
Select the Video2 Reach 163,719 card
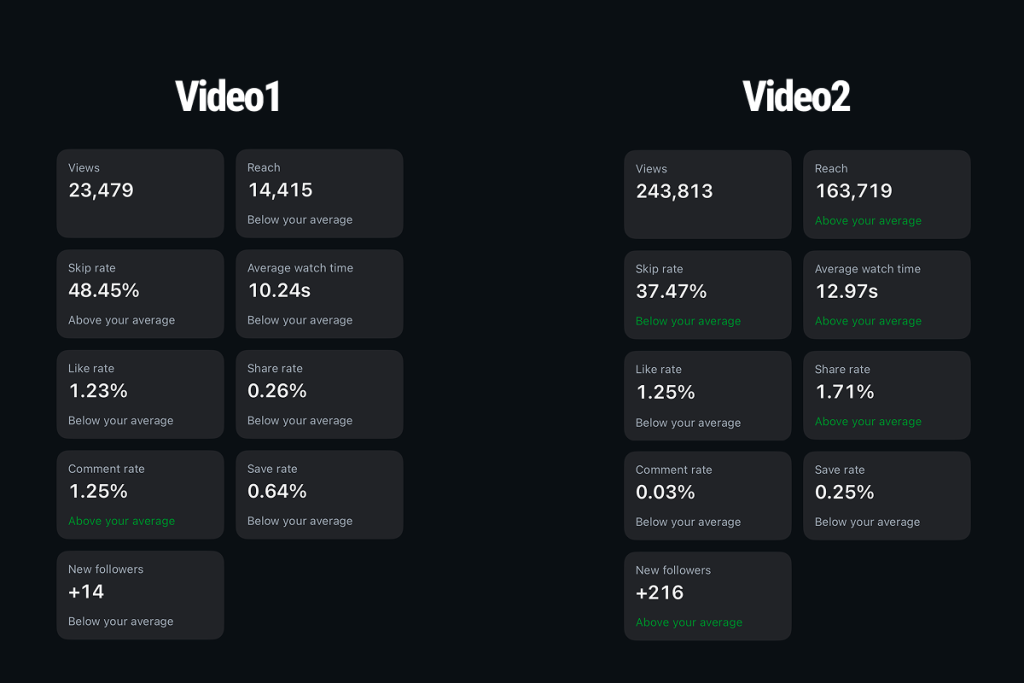887,195
